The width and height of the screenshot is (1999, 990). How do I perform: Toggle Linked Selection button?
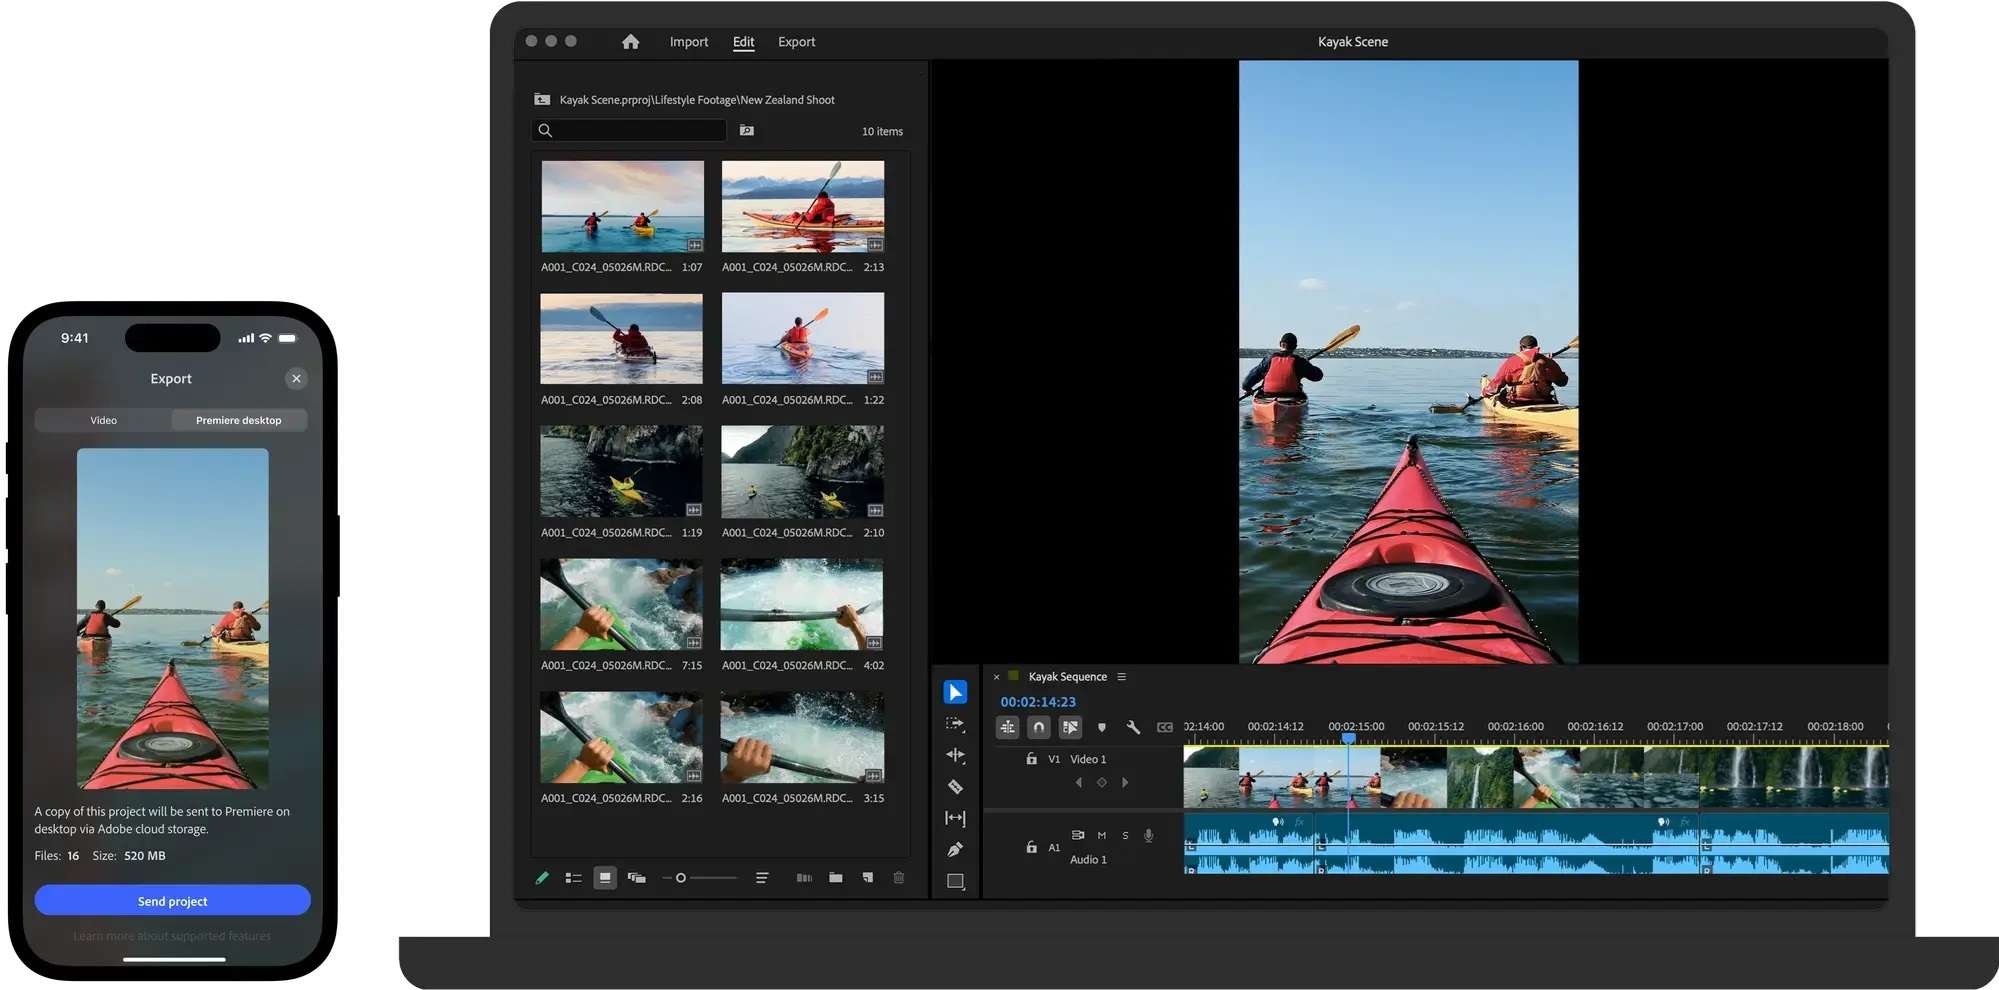(1070, 727)
